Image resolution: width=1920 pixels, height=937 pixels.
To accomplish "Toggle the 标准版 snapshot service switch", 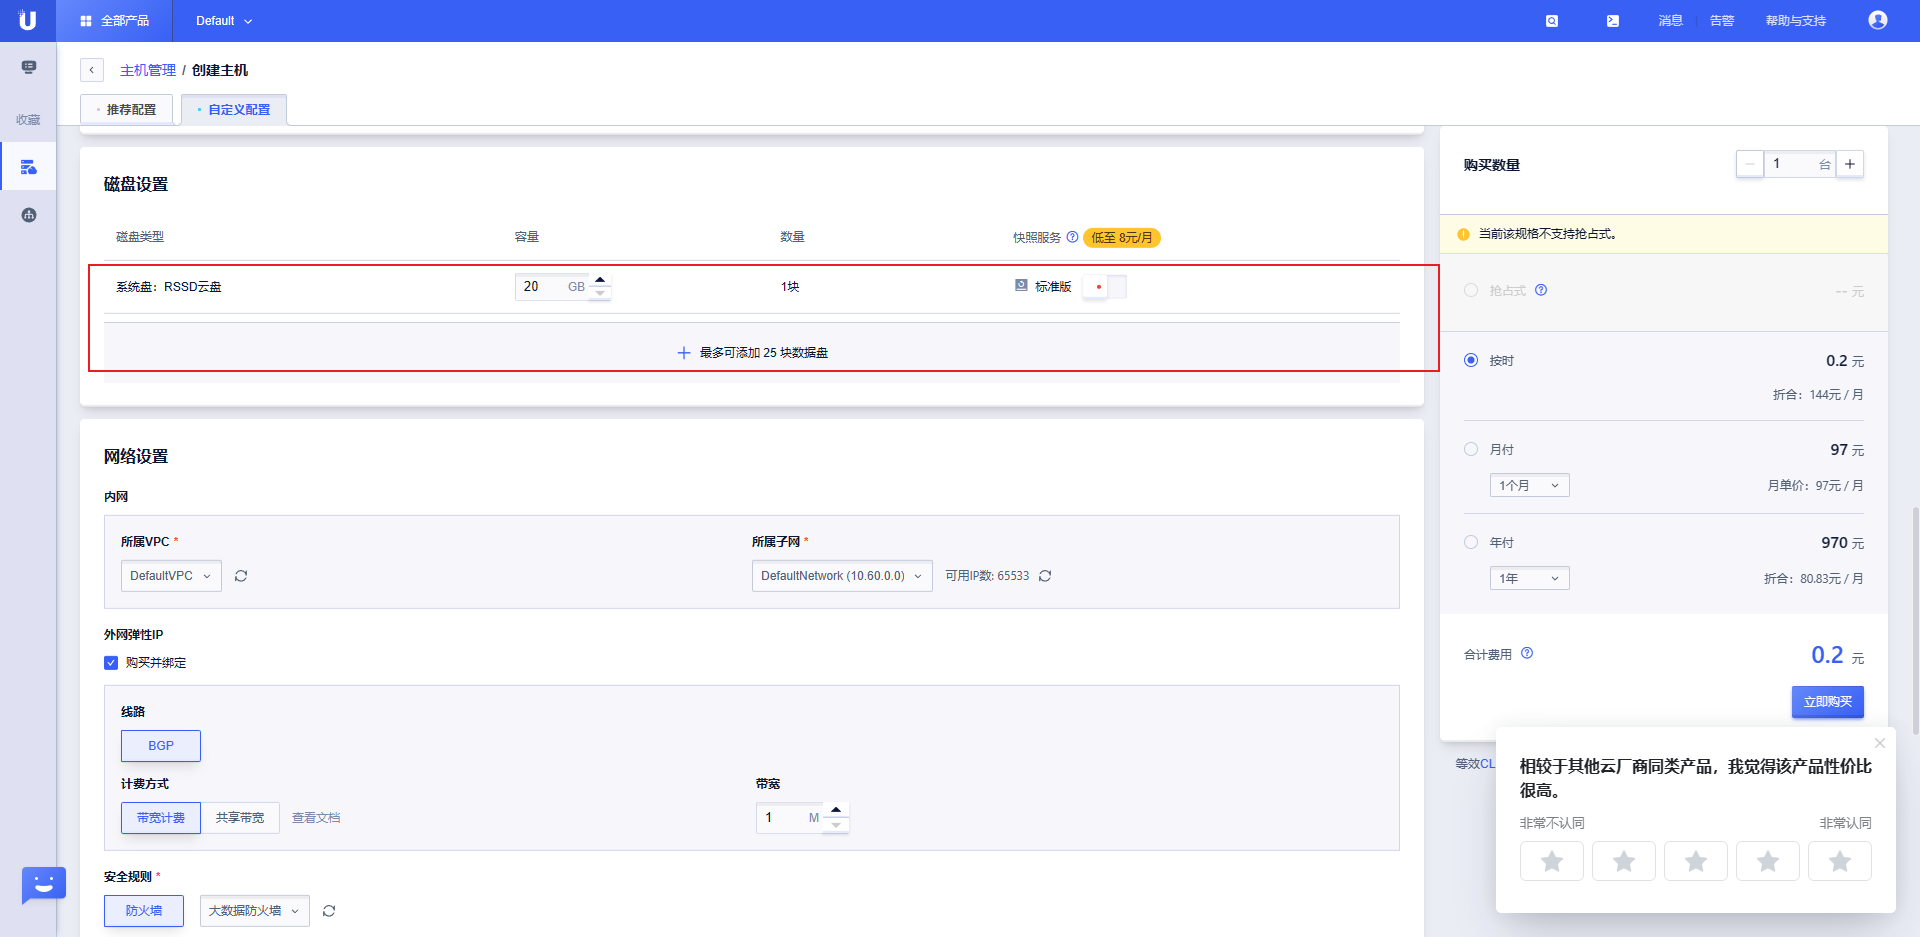I will tap(1105, 287).
